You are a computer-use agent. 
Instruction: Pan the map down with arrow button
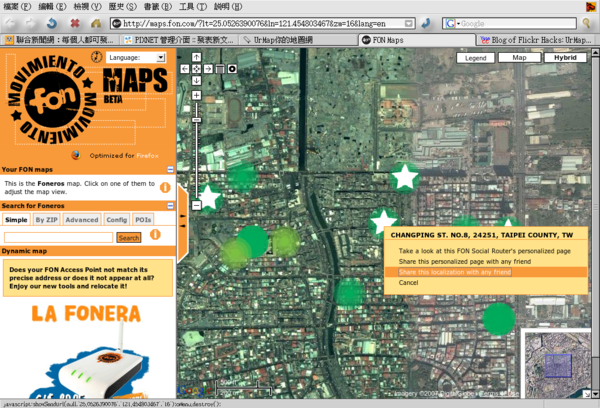pyautogui.click(x=196, y=80)
